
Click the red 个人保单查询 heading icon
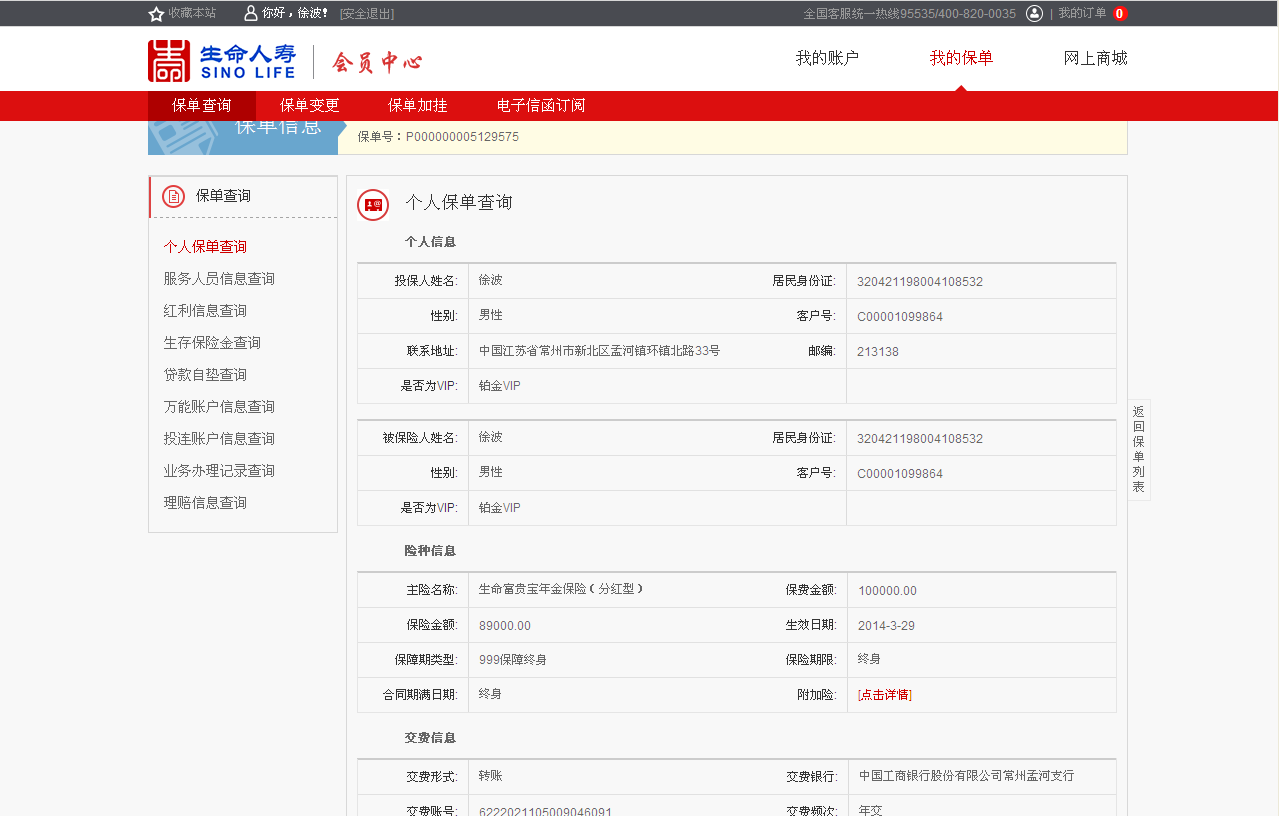tap(373, 204)
